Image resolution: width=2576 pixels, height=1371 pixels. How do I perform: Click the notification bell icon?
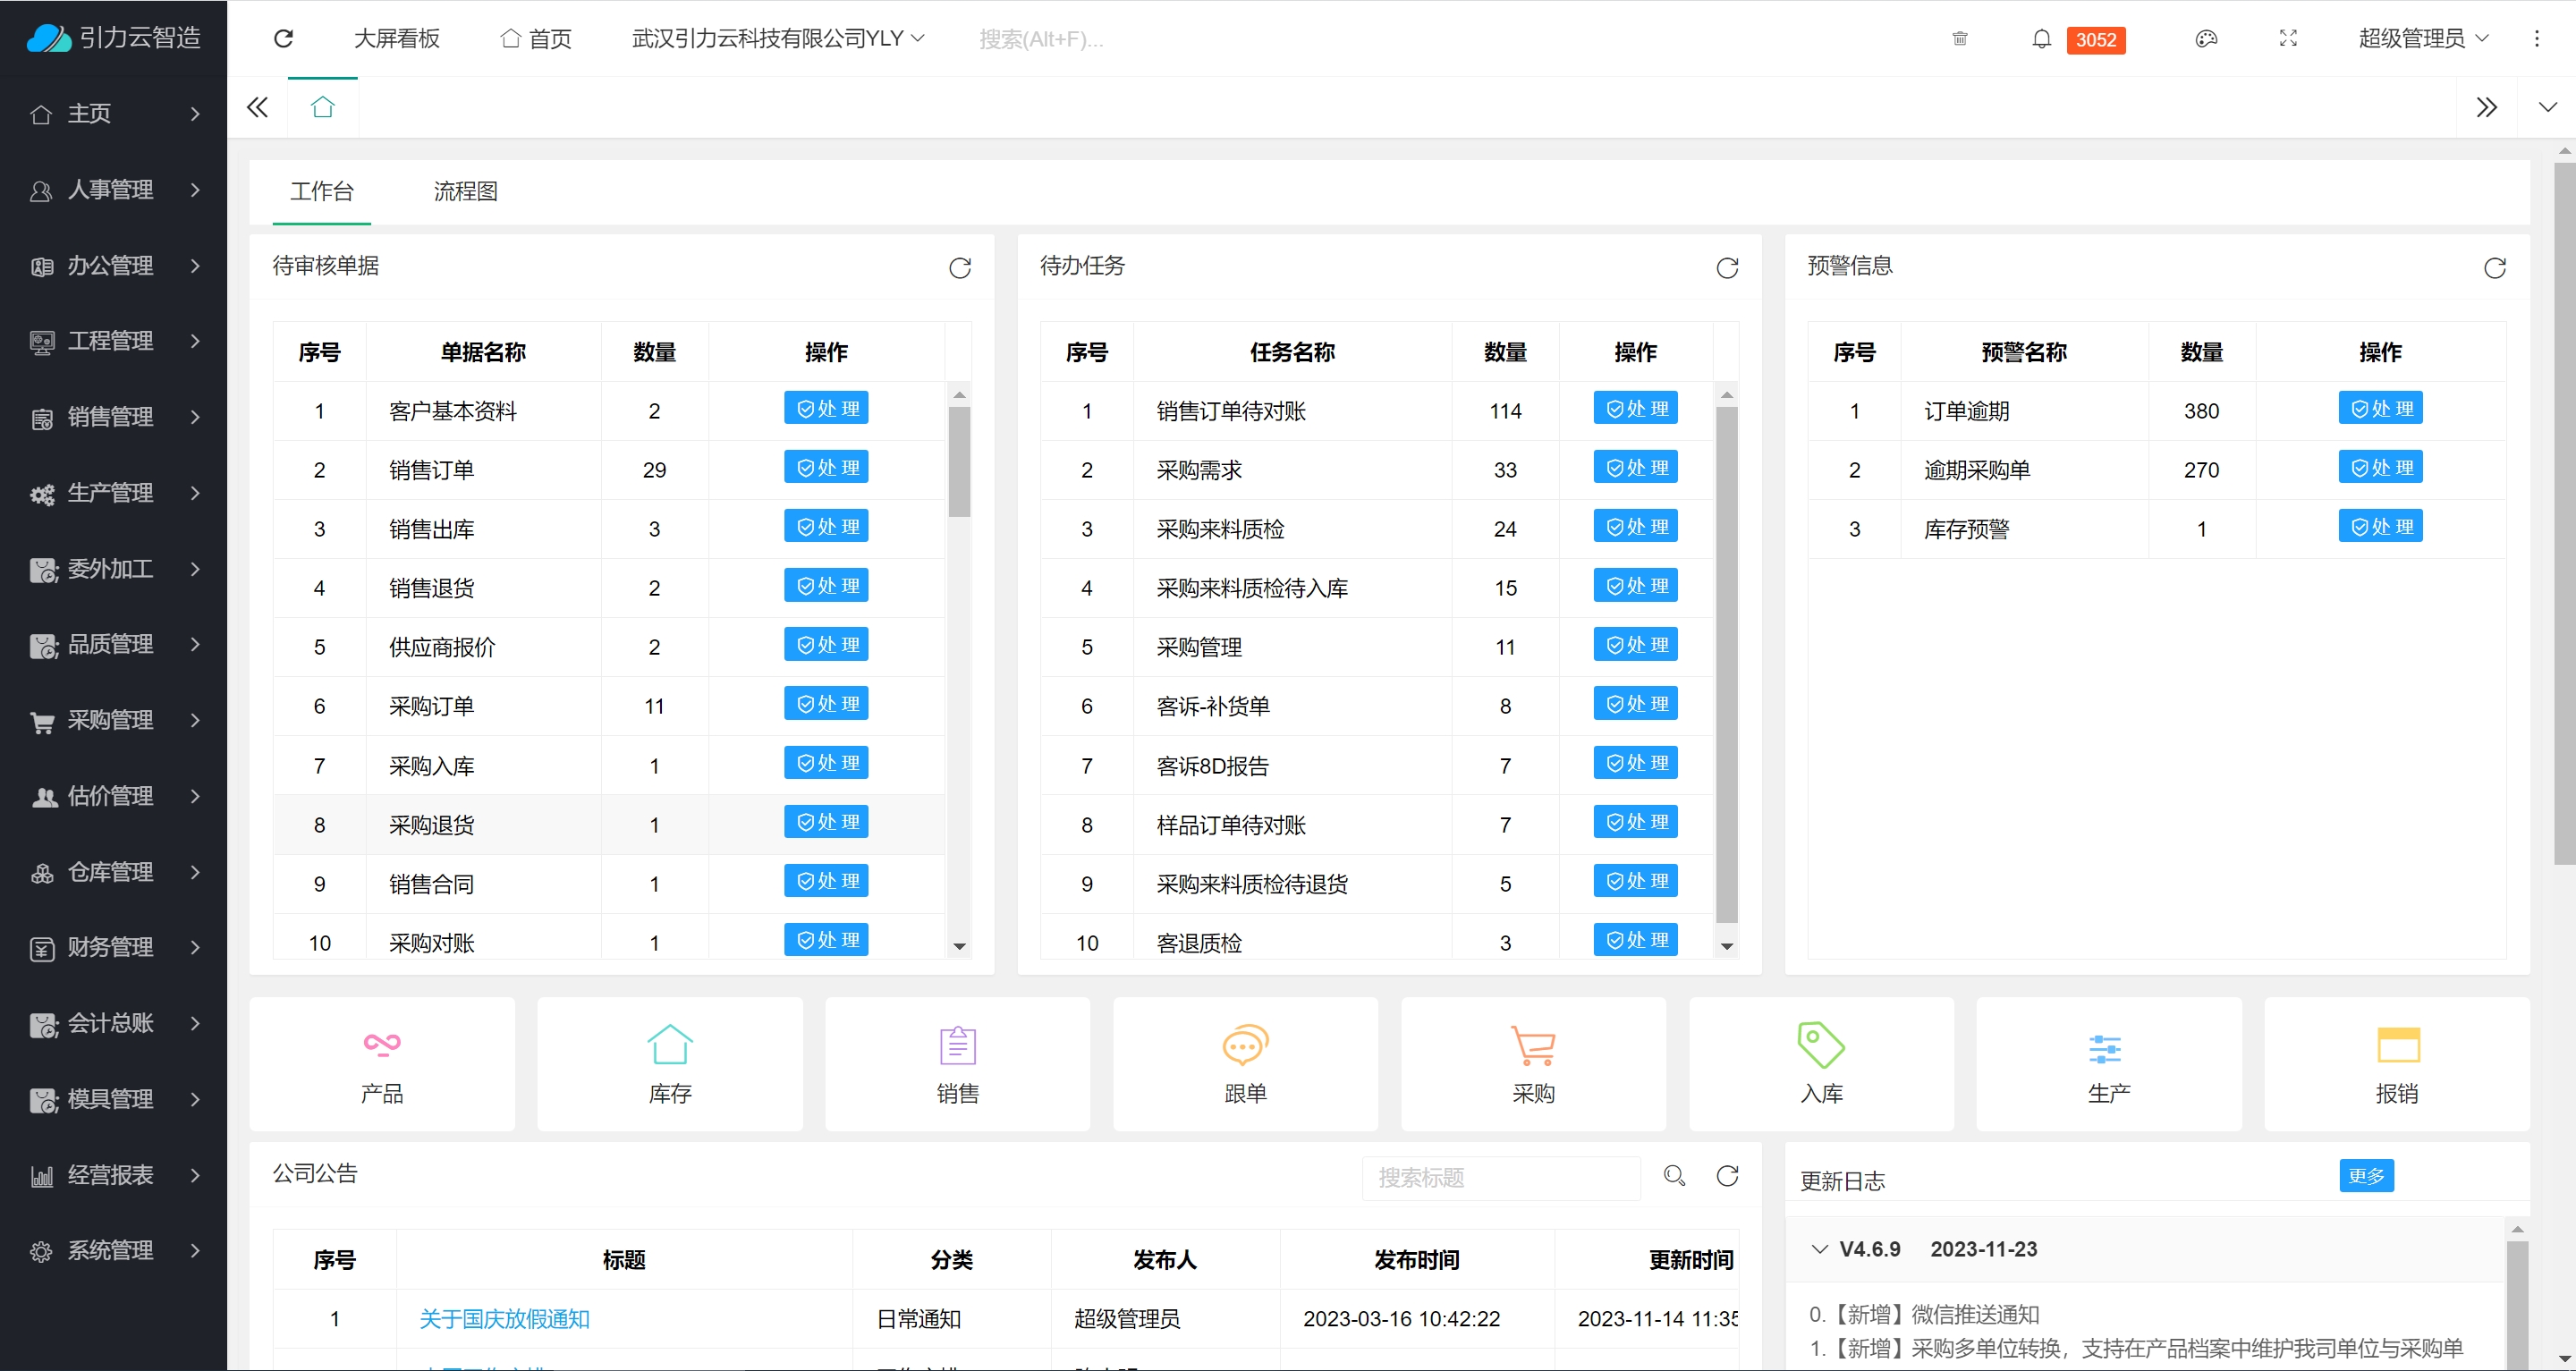tap(2041, 39)
